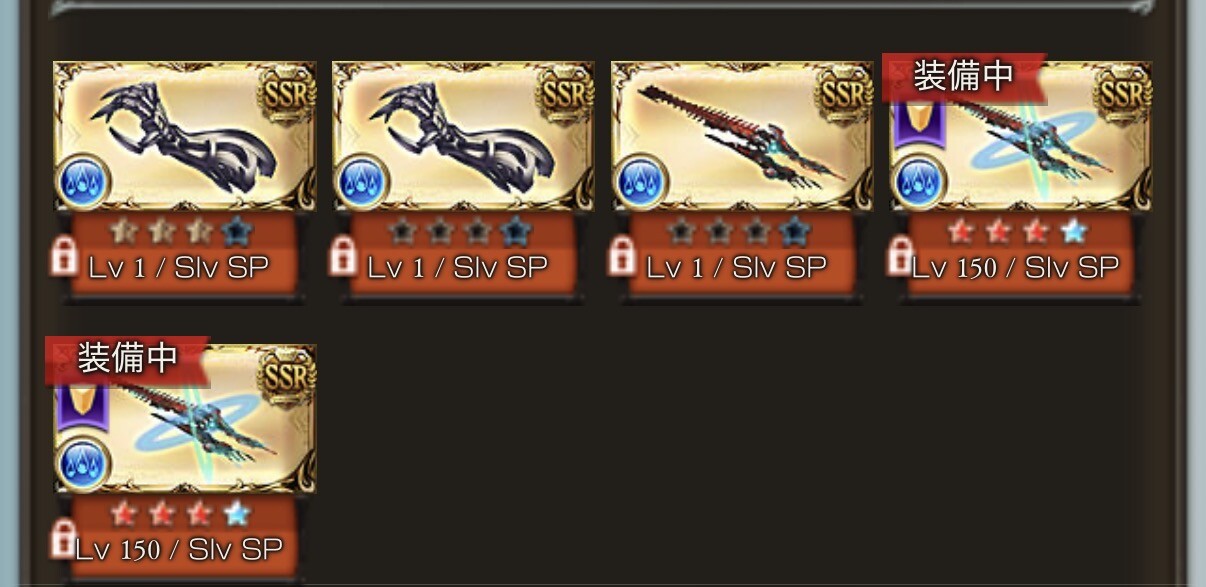Toggle the lock on the unequipped Lv 1 spear
This screenshot has height=587, width=1206.
[623, 257]
